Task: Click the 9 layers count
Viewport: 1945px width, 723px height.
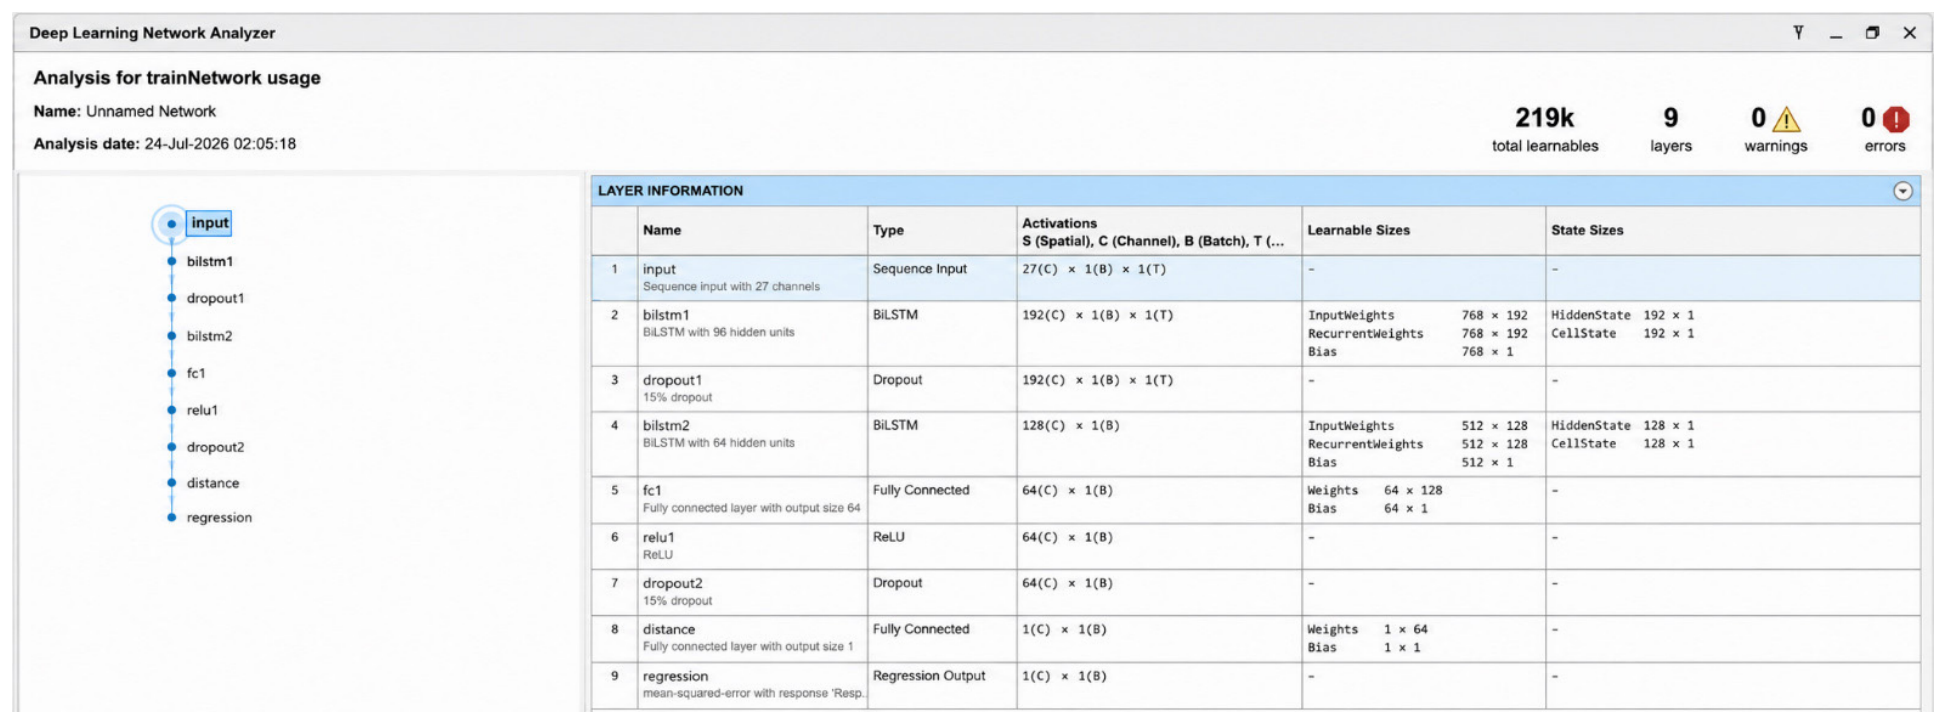Action: tap(1670, 118)
